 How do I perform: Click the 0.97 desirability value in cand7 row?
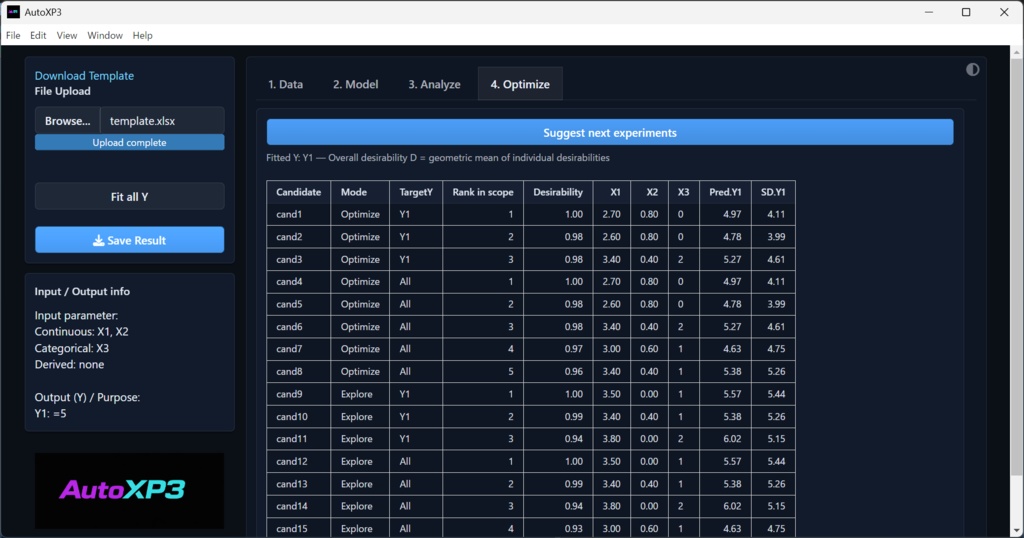(x=558, y=349)
